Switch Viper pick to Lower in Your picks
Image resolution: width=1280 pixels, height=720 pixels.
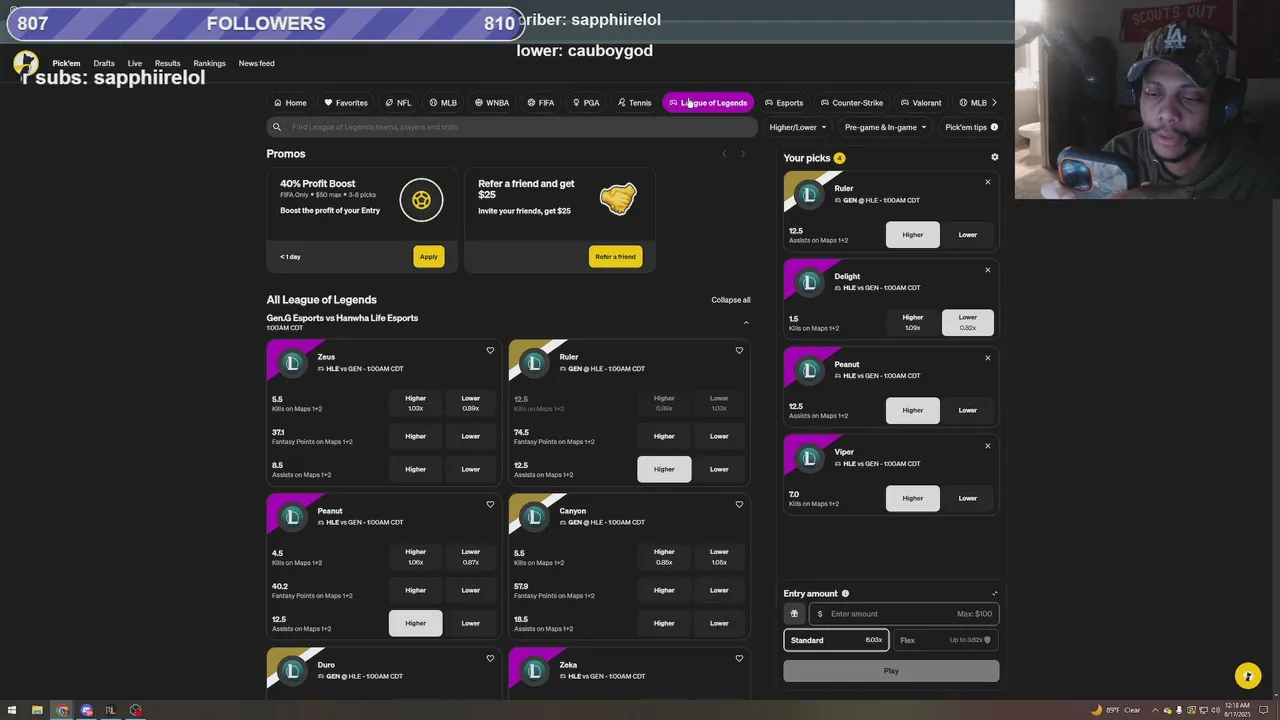click(967, 498)
